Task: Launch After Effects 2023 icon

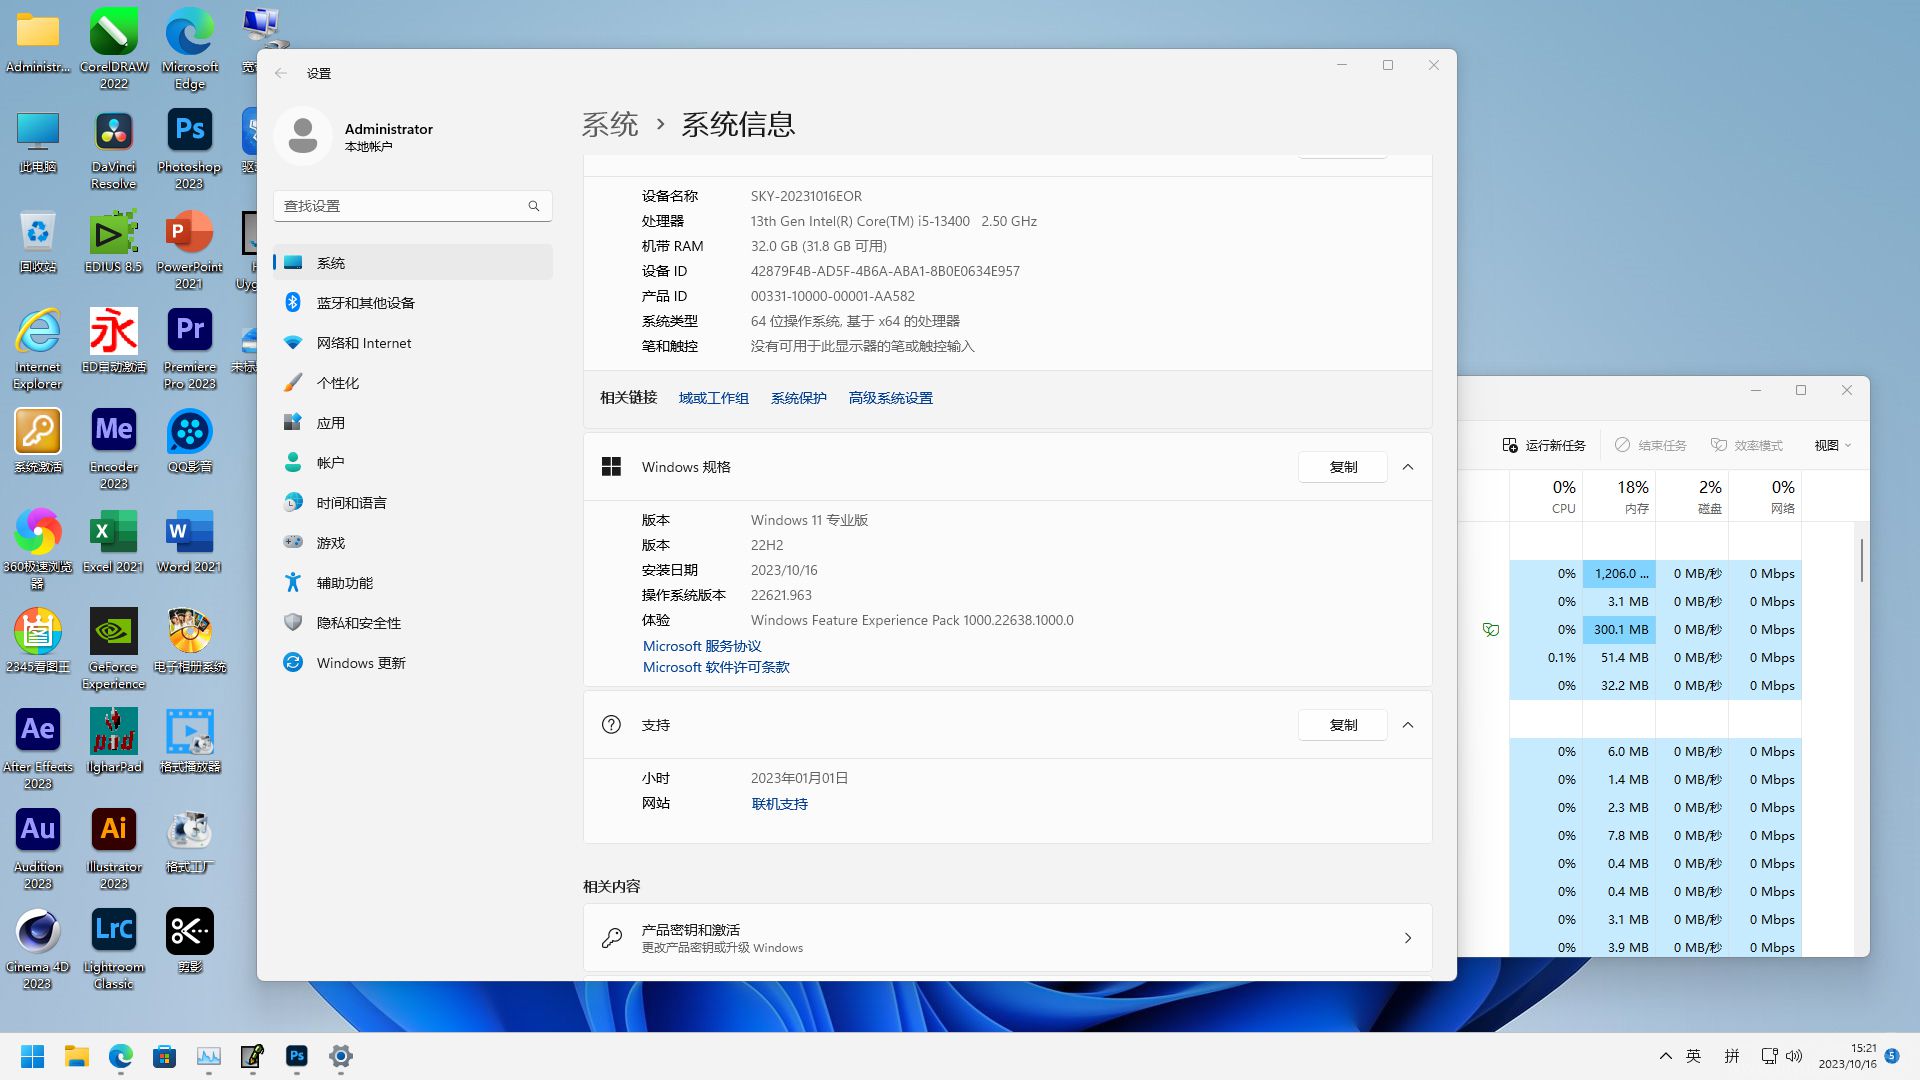Action: tap(38, 748)
